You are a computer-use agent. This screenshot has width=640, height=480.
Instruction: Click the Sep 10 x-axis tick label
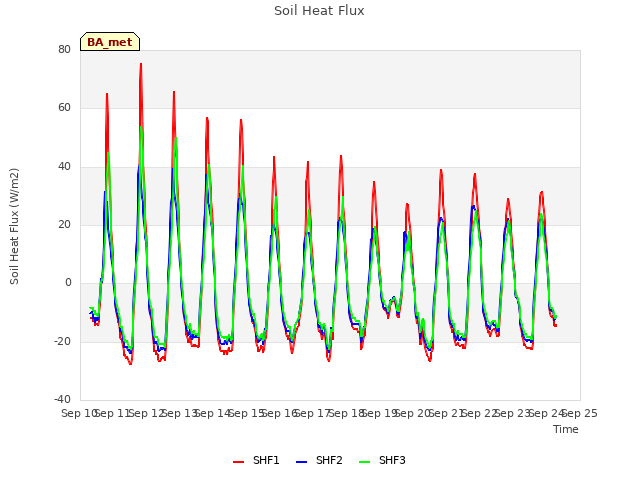pyautogui.click(x=79, y=413)
